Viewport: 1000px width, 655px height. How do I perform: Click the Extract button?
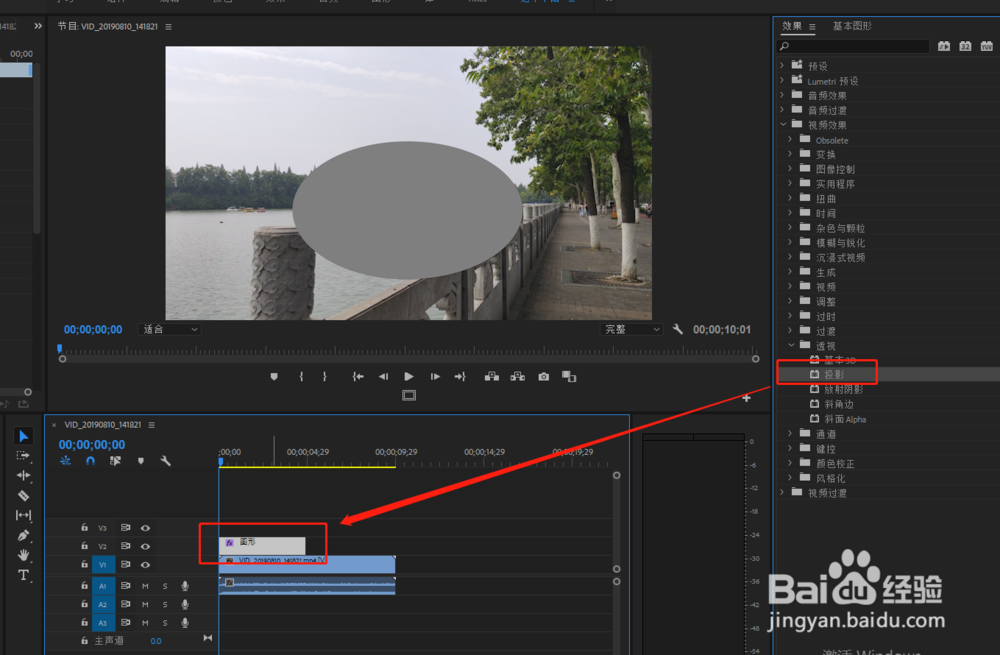point(518,377)
